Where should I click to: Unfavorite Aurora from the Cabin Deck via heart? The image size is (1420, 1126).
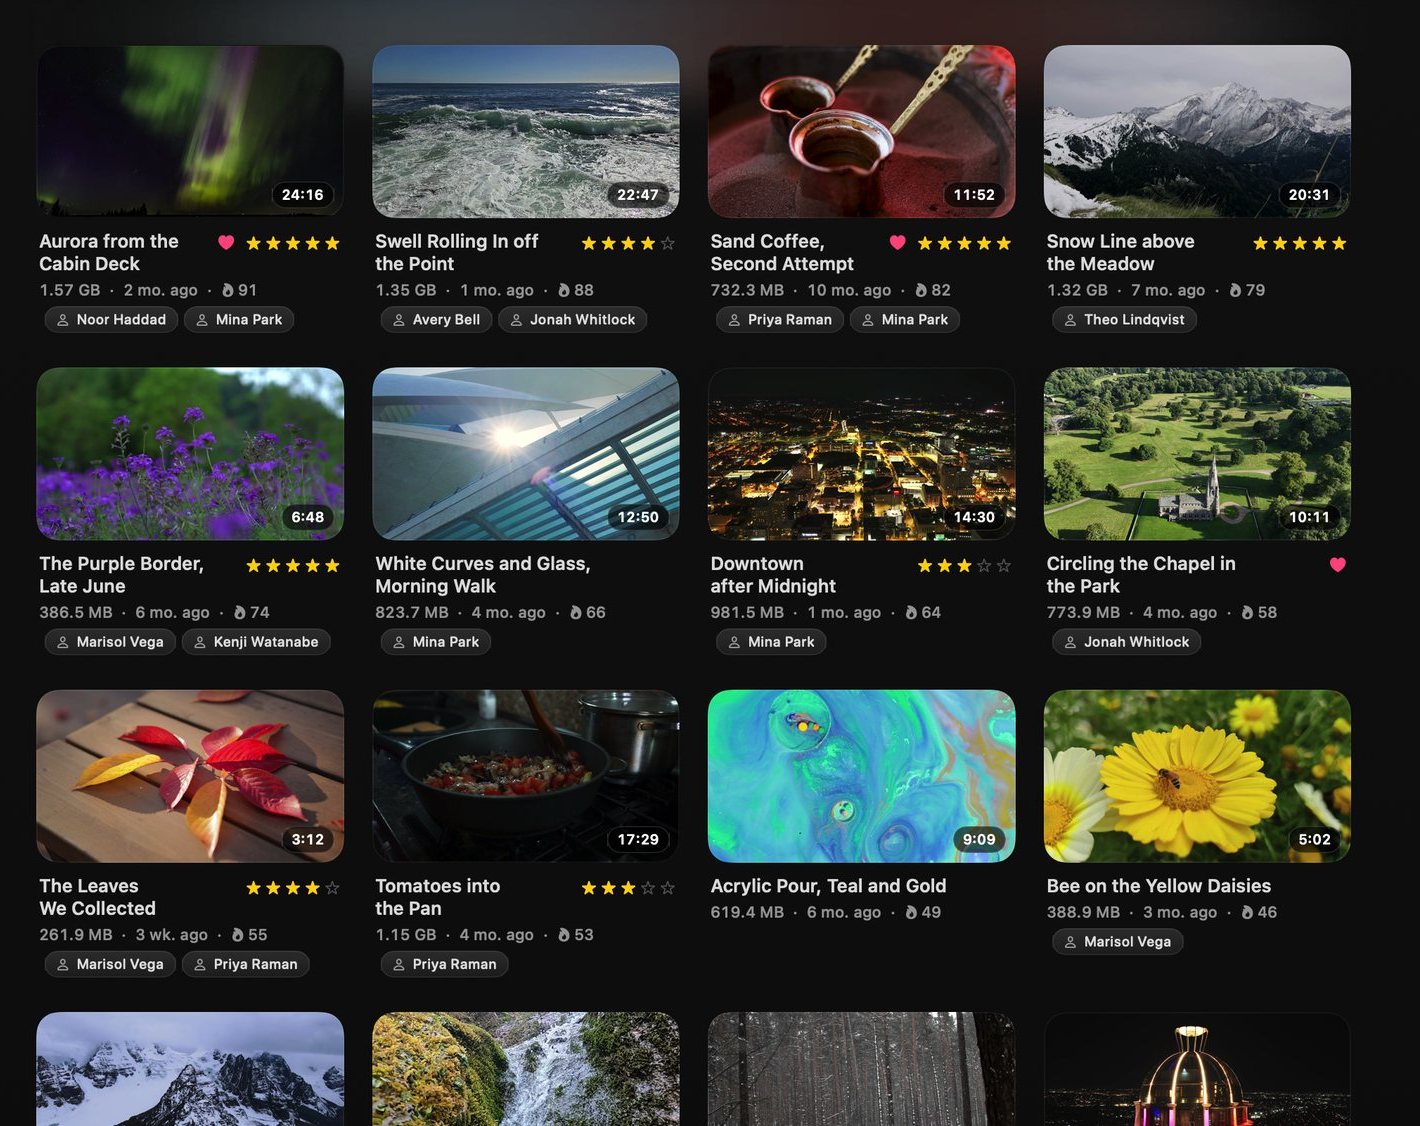point(226,242)
